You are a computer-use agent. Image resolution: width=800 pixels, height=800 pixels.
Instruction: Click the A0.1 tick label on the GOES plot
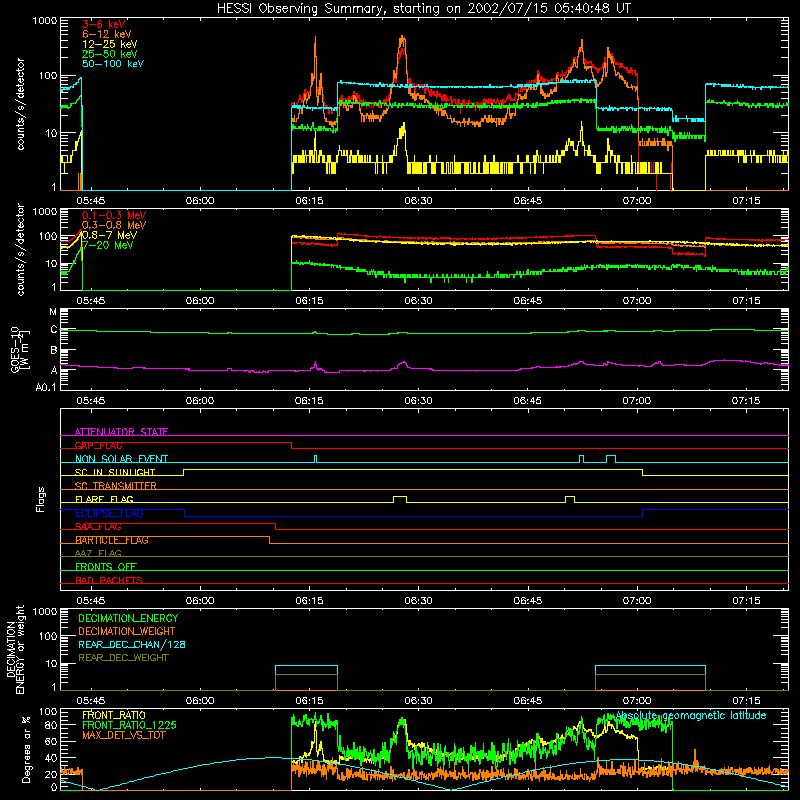[x=46, y=388]
